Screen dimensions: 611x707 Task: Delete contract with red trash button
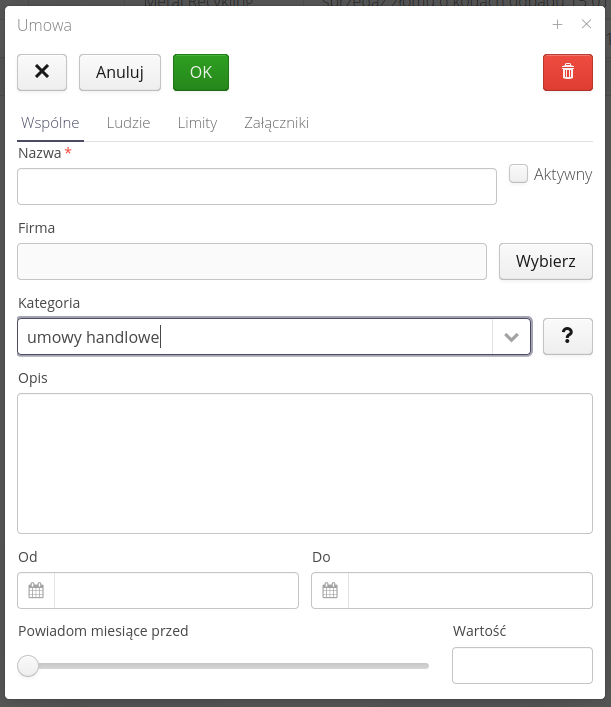[567, 72]
